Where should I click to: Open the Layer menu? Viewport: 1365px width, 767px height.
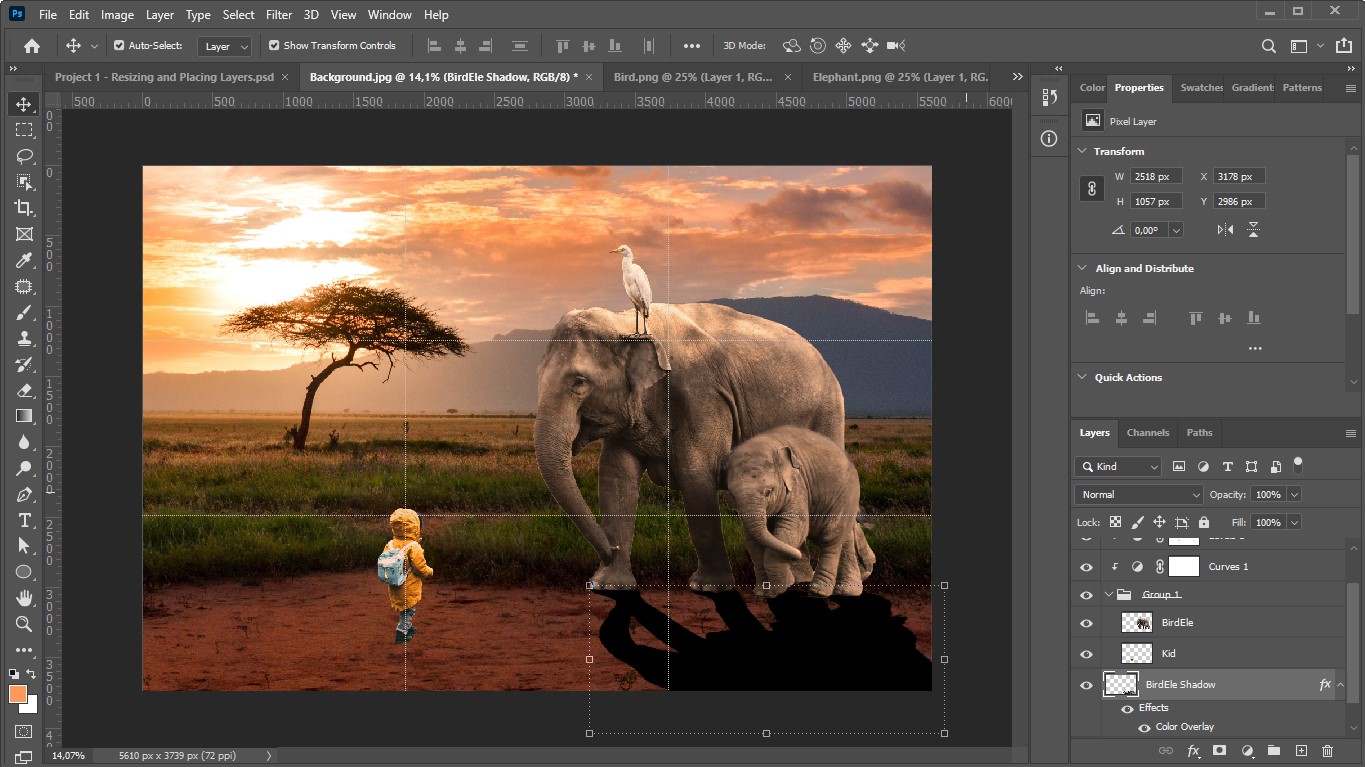(x=159, y=15)
